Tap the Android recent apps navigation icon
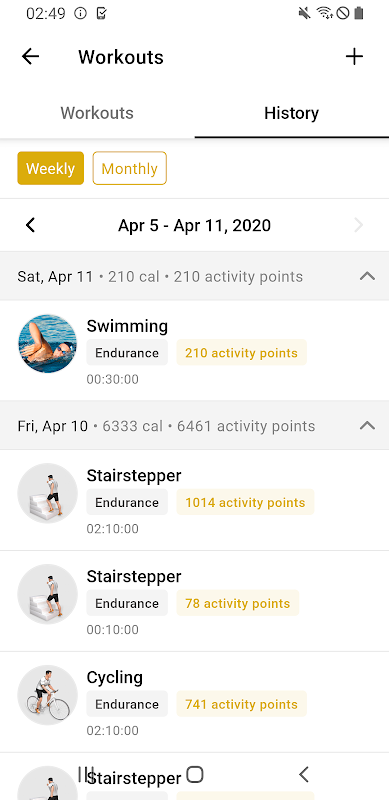 [x=86, y=774]
